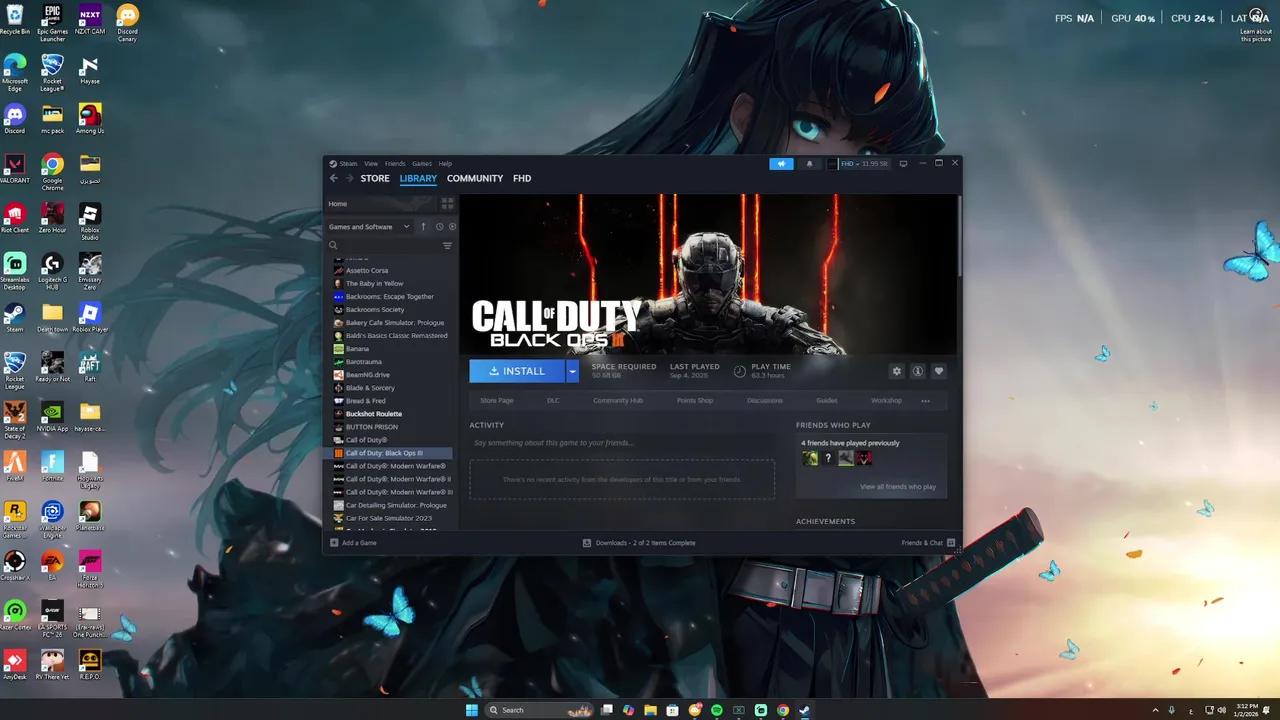The height and width of the screenshot is (720, 1280).
Task: Open Steam menu
Action: [x=348, y=164]
